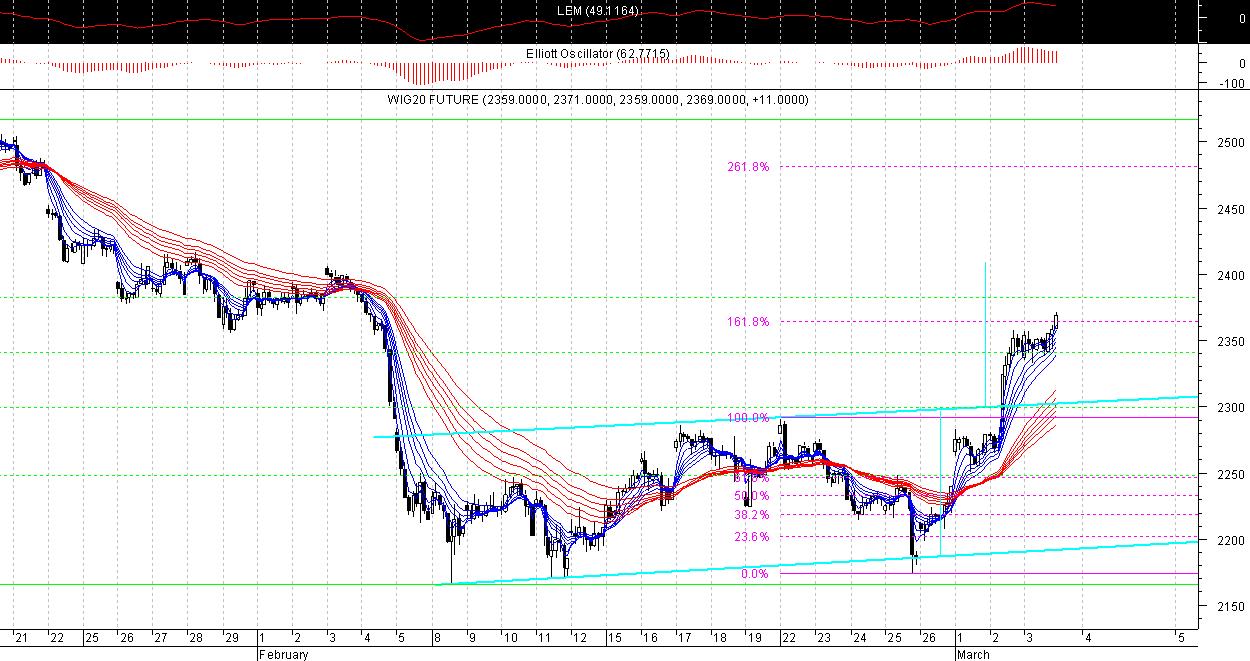Click the 38.2% retracement label
The height and width of the screenshot is (661, 1250).
751,515
